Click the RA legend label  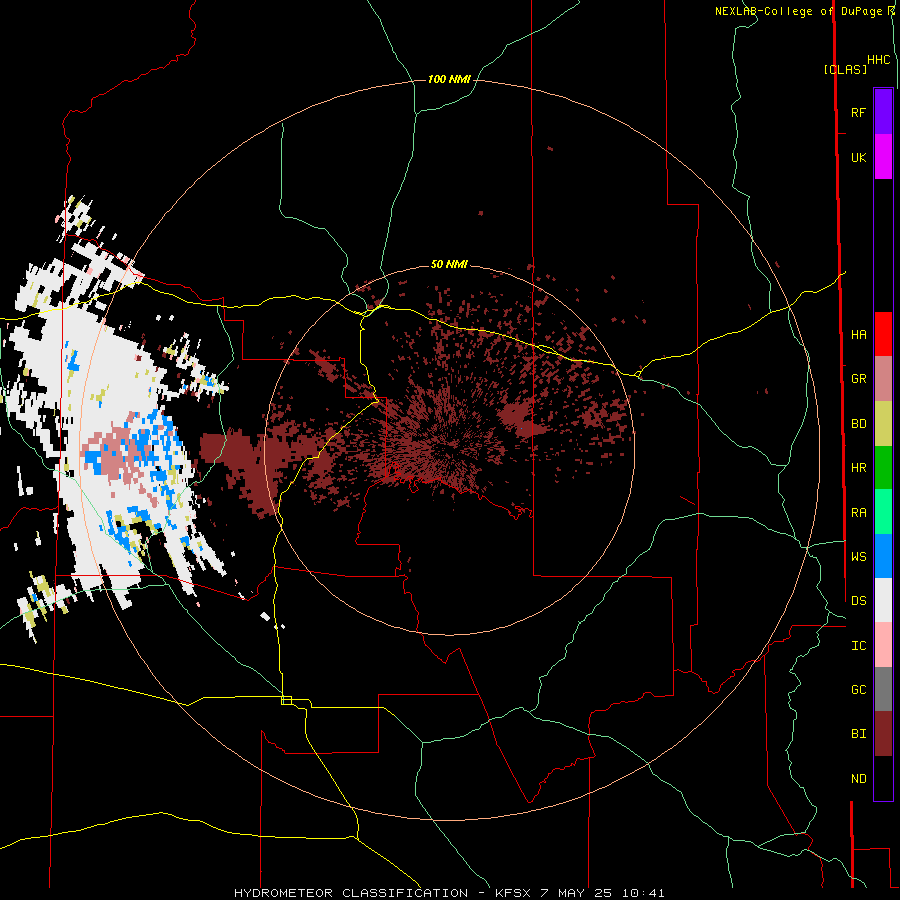(x=858, y=512)
